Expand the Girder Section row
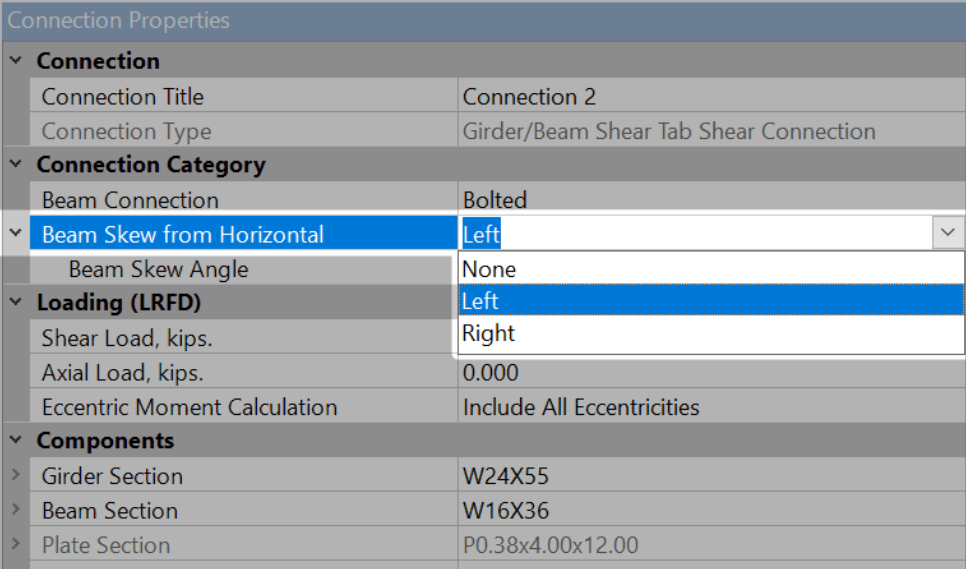 (x=15, y=476)
